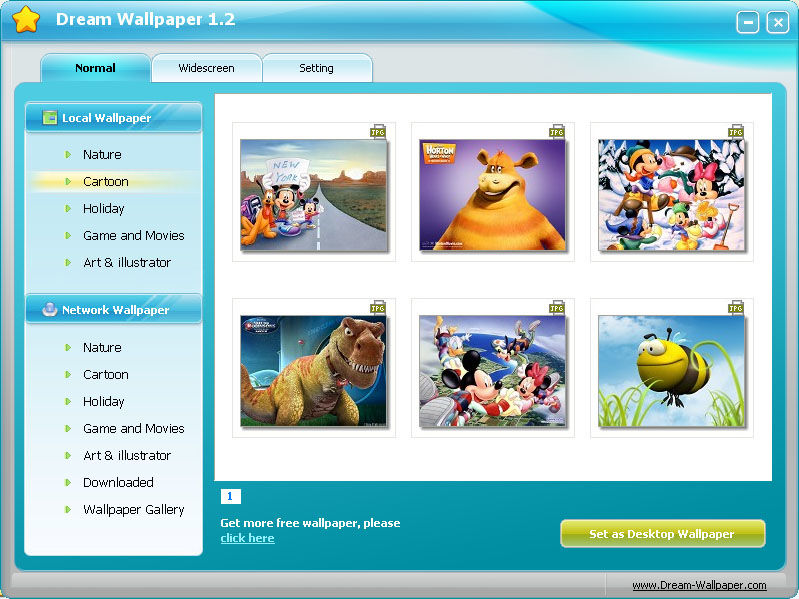Click JPG badge on bee wallpaper
Viewport: 799px width, 599px height.
pos(736,308)
